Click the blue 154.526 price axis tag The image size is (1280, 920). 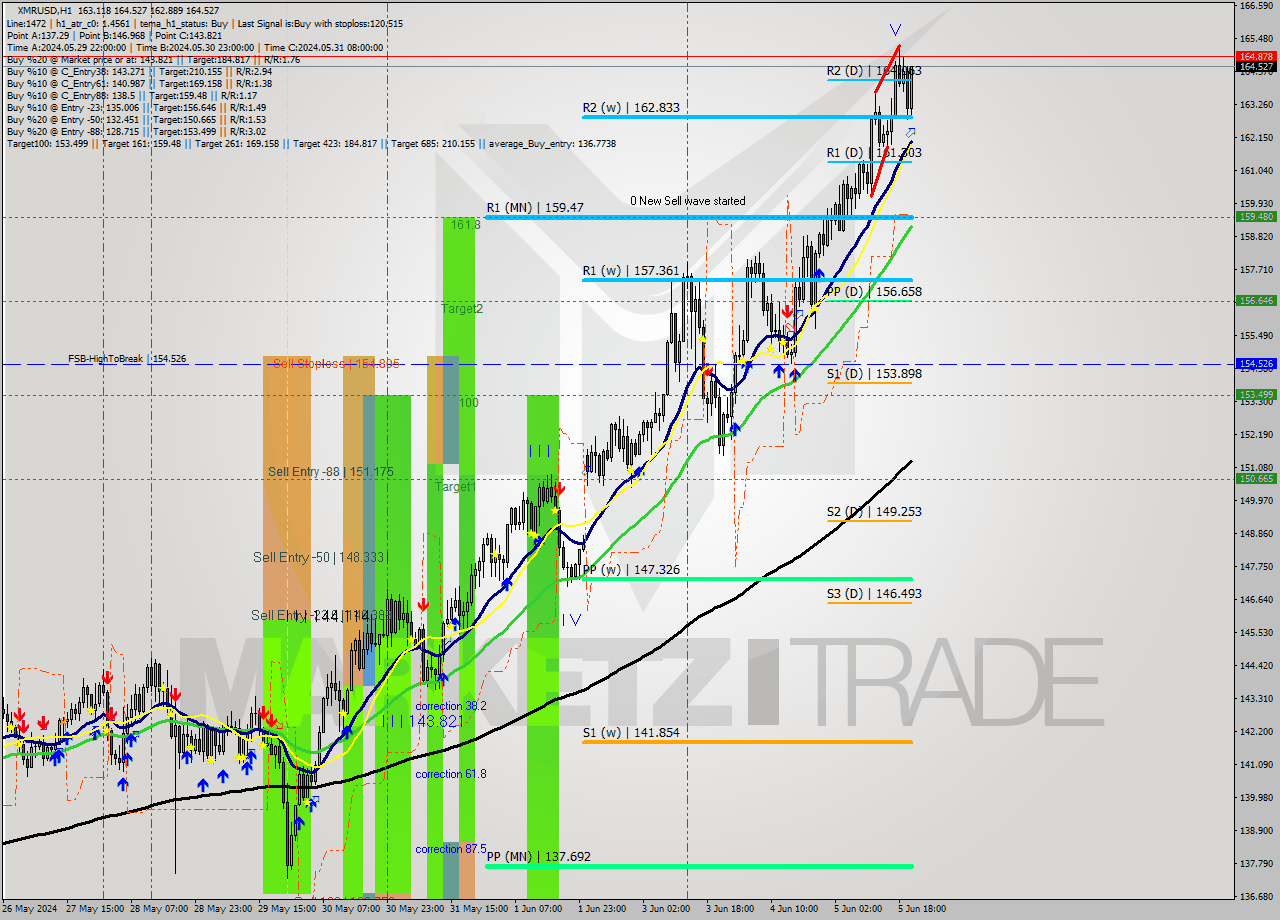pyautogui.click(x=1256, y=363)
